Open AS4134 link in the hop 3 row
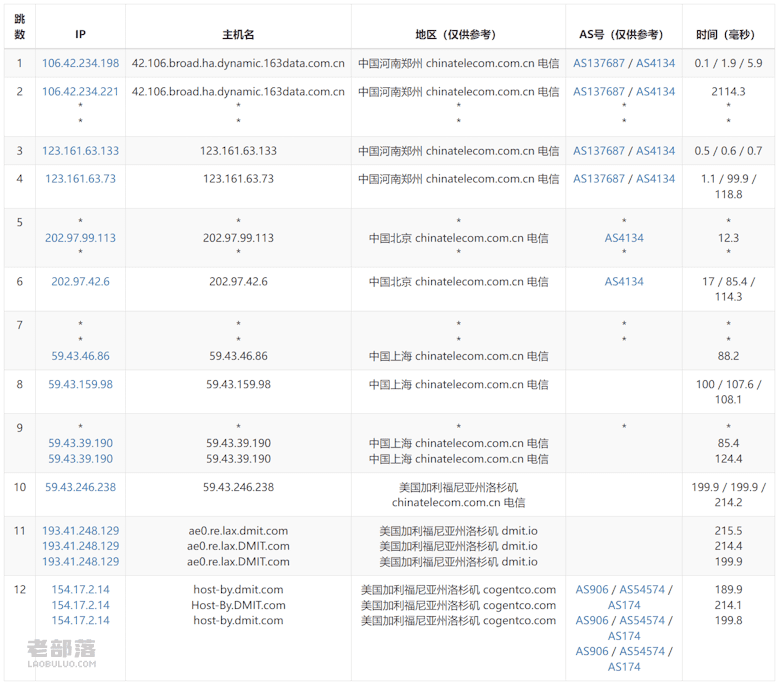This screenshot has width=780, height=685. (655, 151)
